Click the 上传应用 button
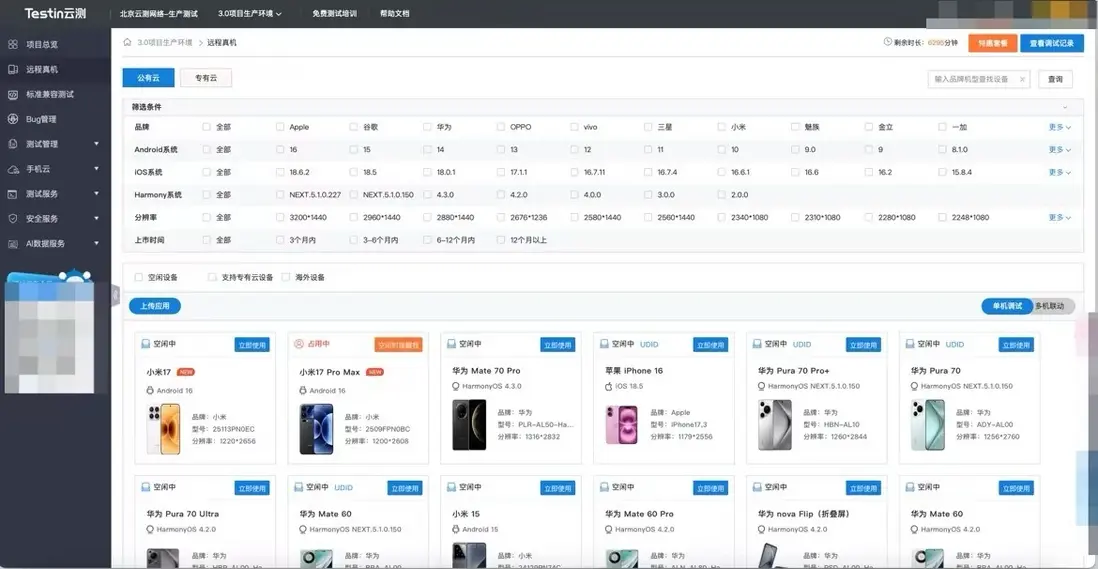Image resolution: width=1098 pixels, height=569 pixels. pos(155,306)
